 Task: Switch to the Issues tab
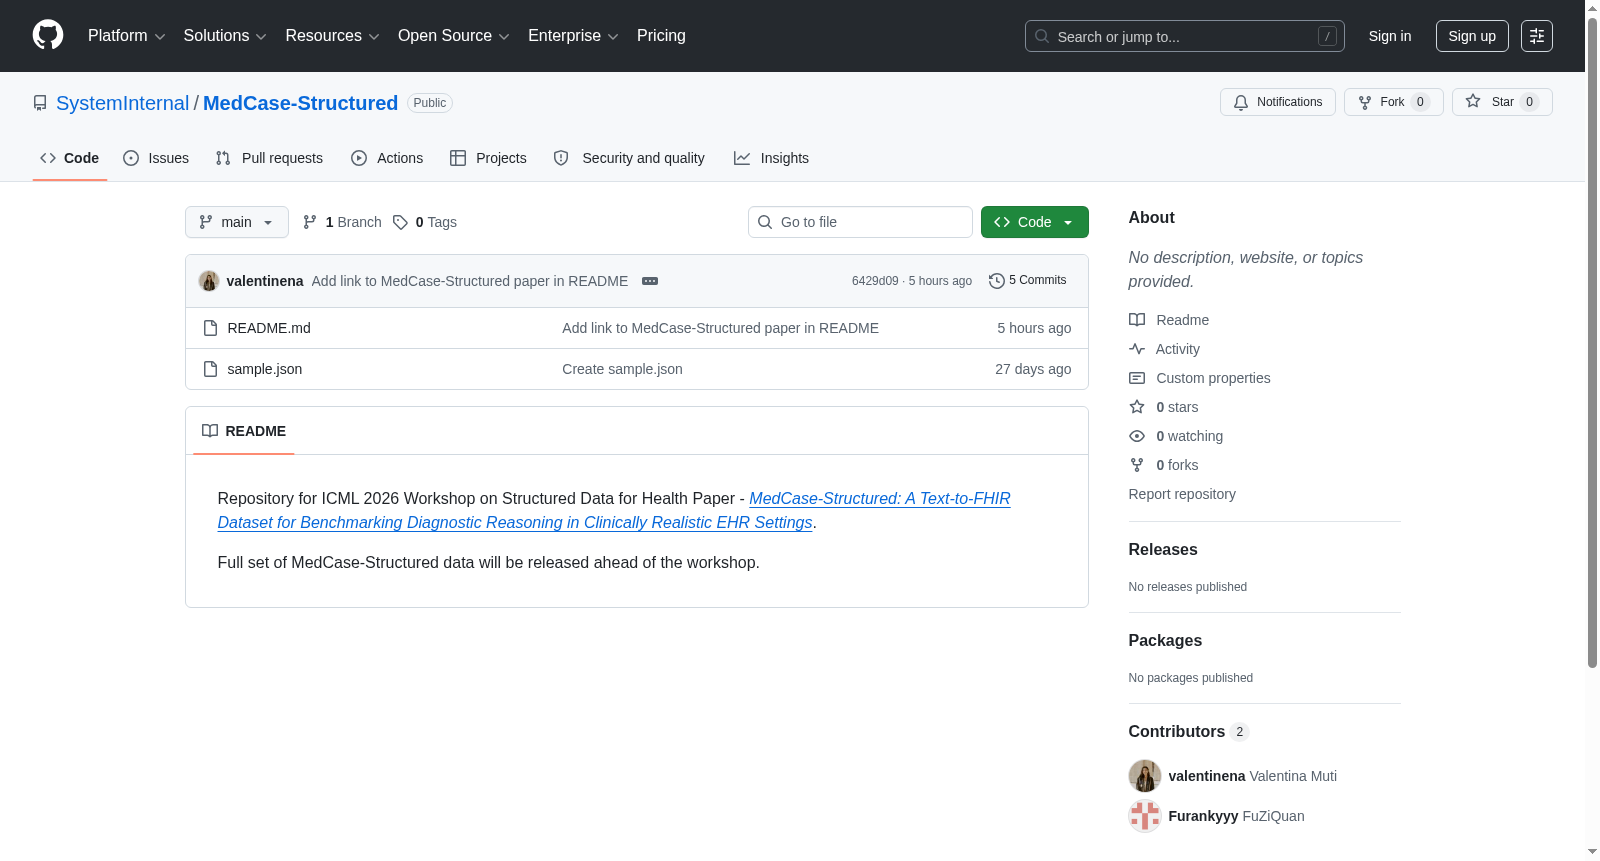coord(156,158)
